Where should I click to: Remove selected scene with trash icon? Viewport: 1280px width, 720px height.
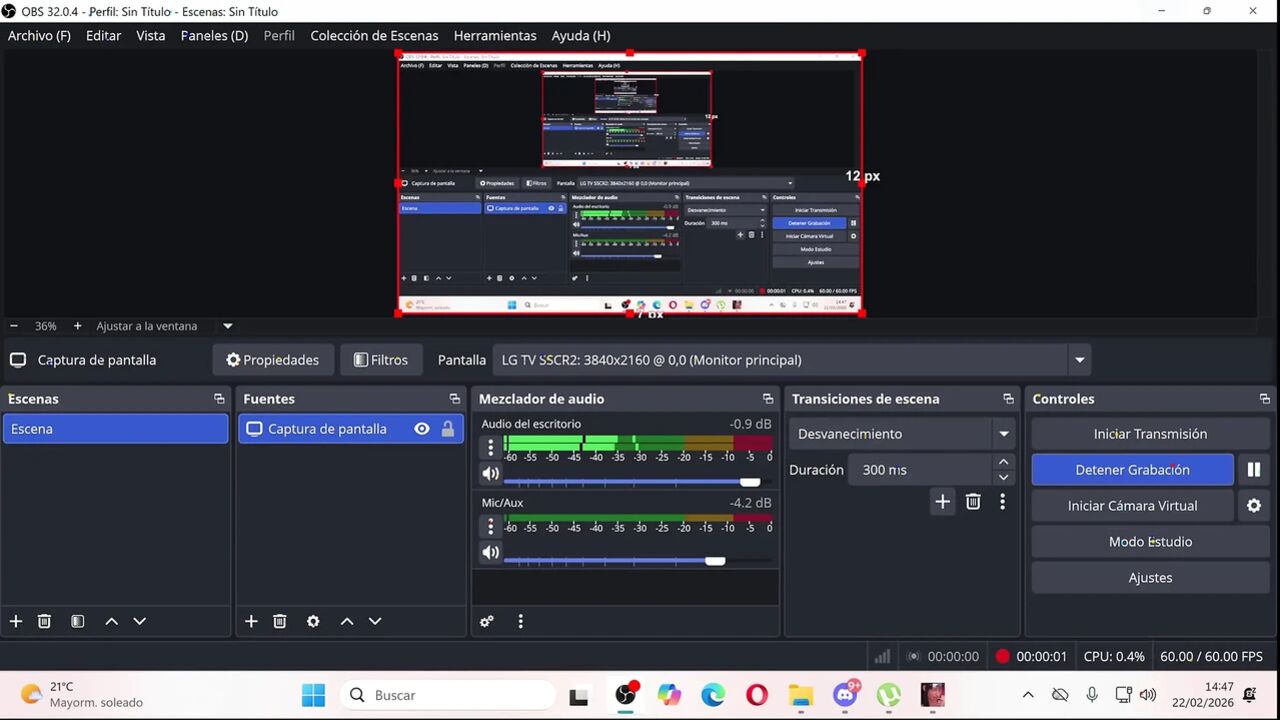point(44,621)
